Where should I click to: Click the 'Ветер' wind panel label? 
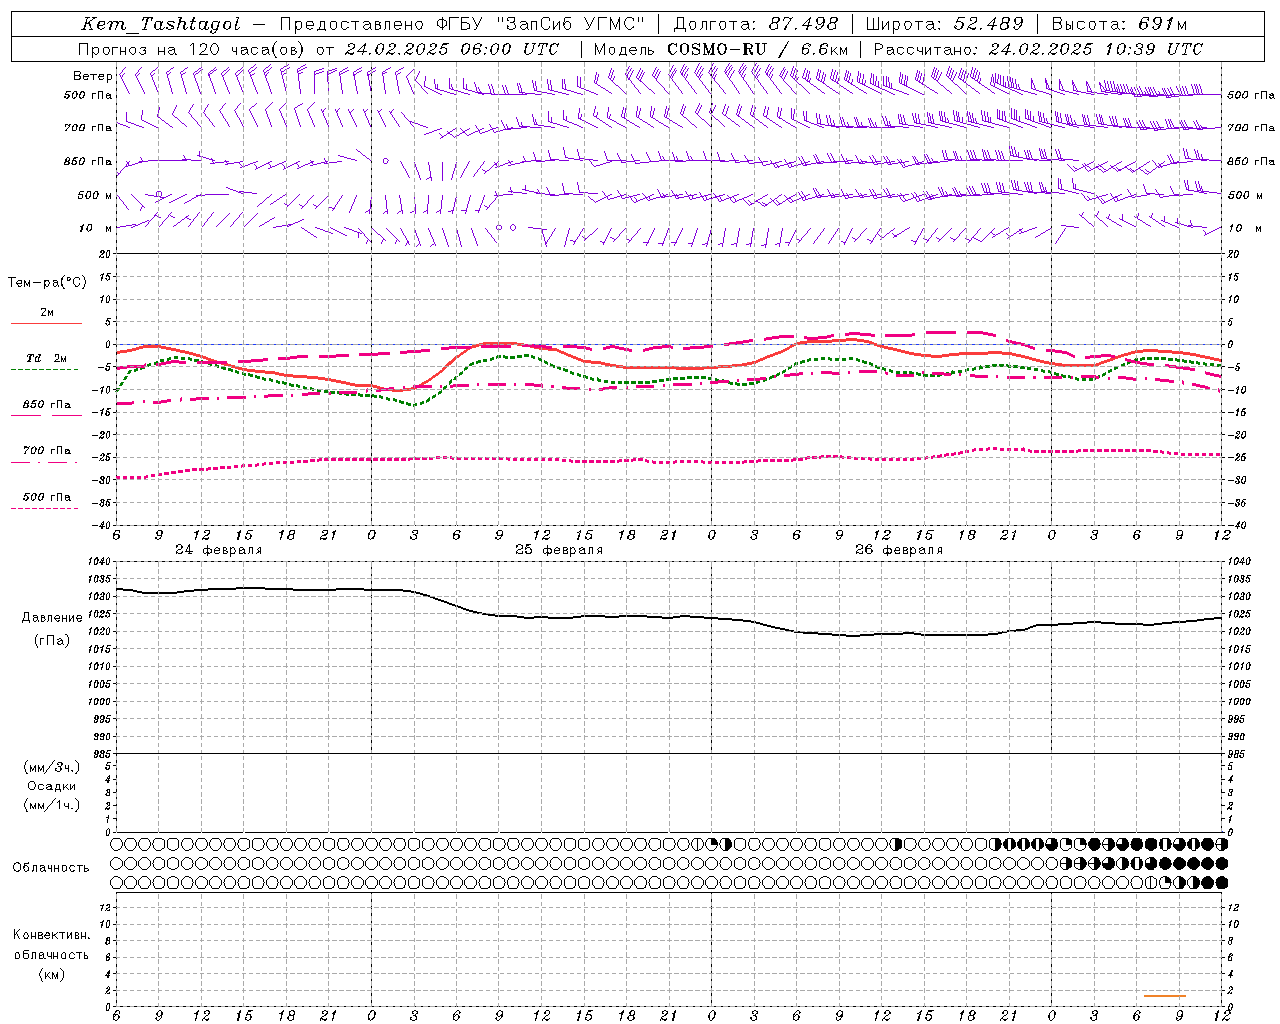coord(93,76)
